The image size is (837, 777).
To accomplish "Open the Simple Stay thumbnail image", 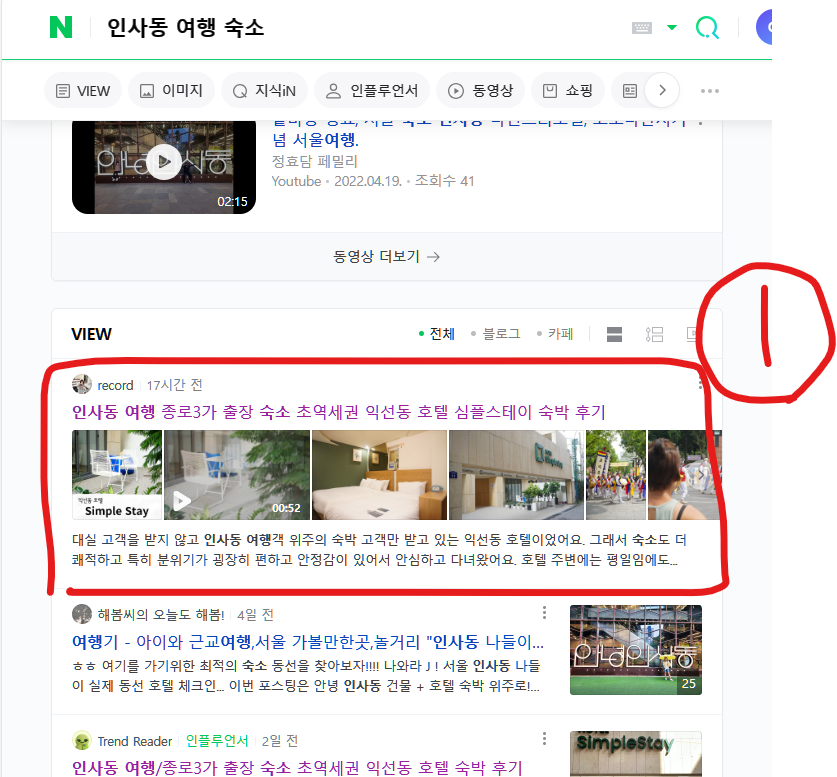I will point(117,475).
